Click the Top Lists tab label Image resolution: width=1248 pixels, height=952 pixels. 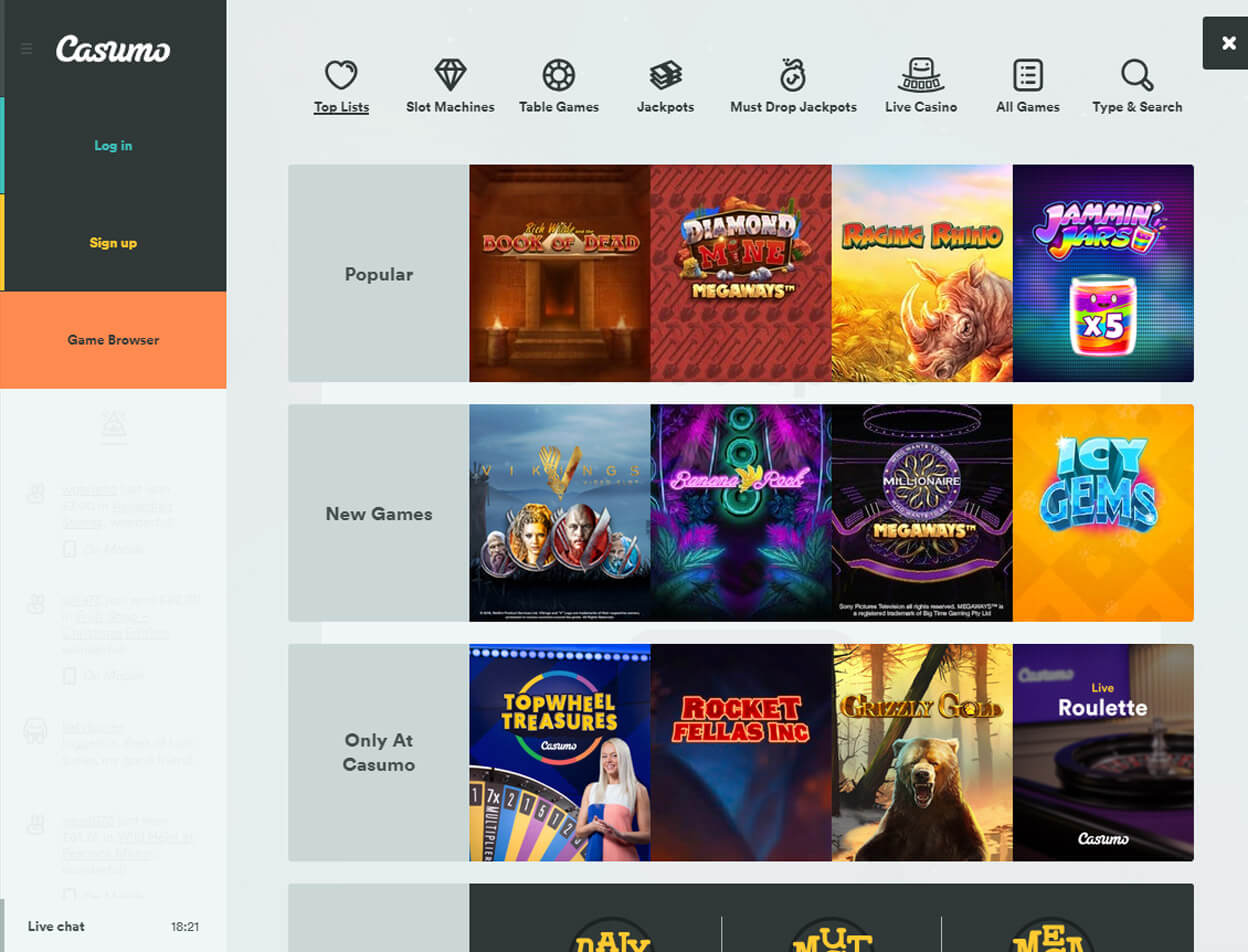pyautogui.click(x=341, y=107)
